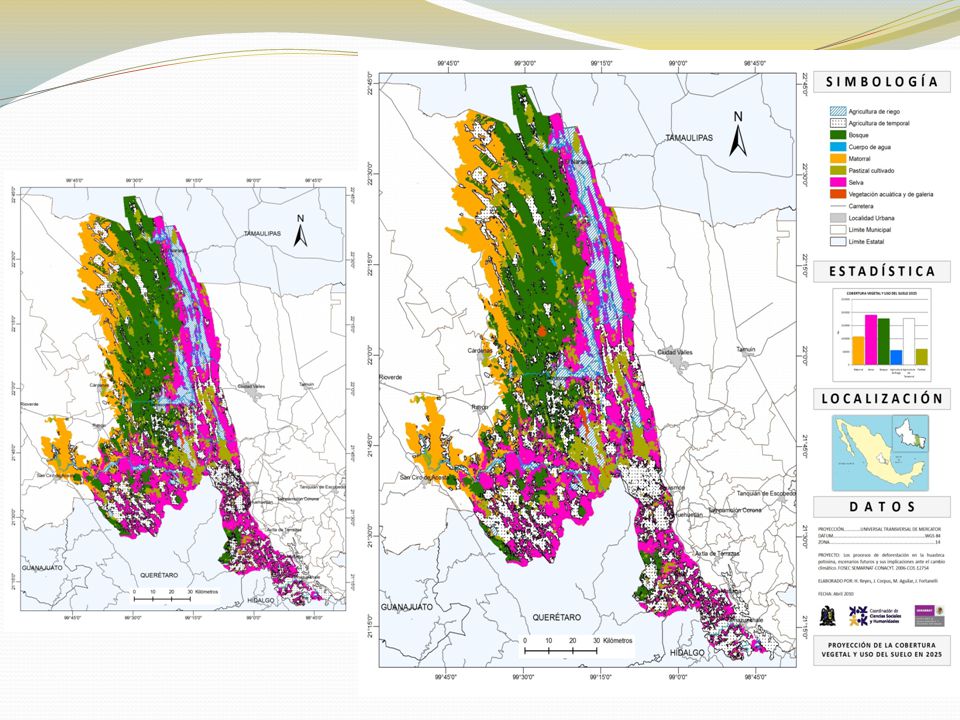The height and width of the screenshot is (720, 960).
Task: Click the ELABORADO POR credits line
Action: 877,580
